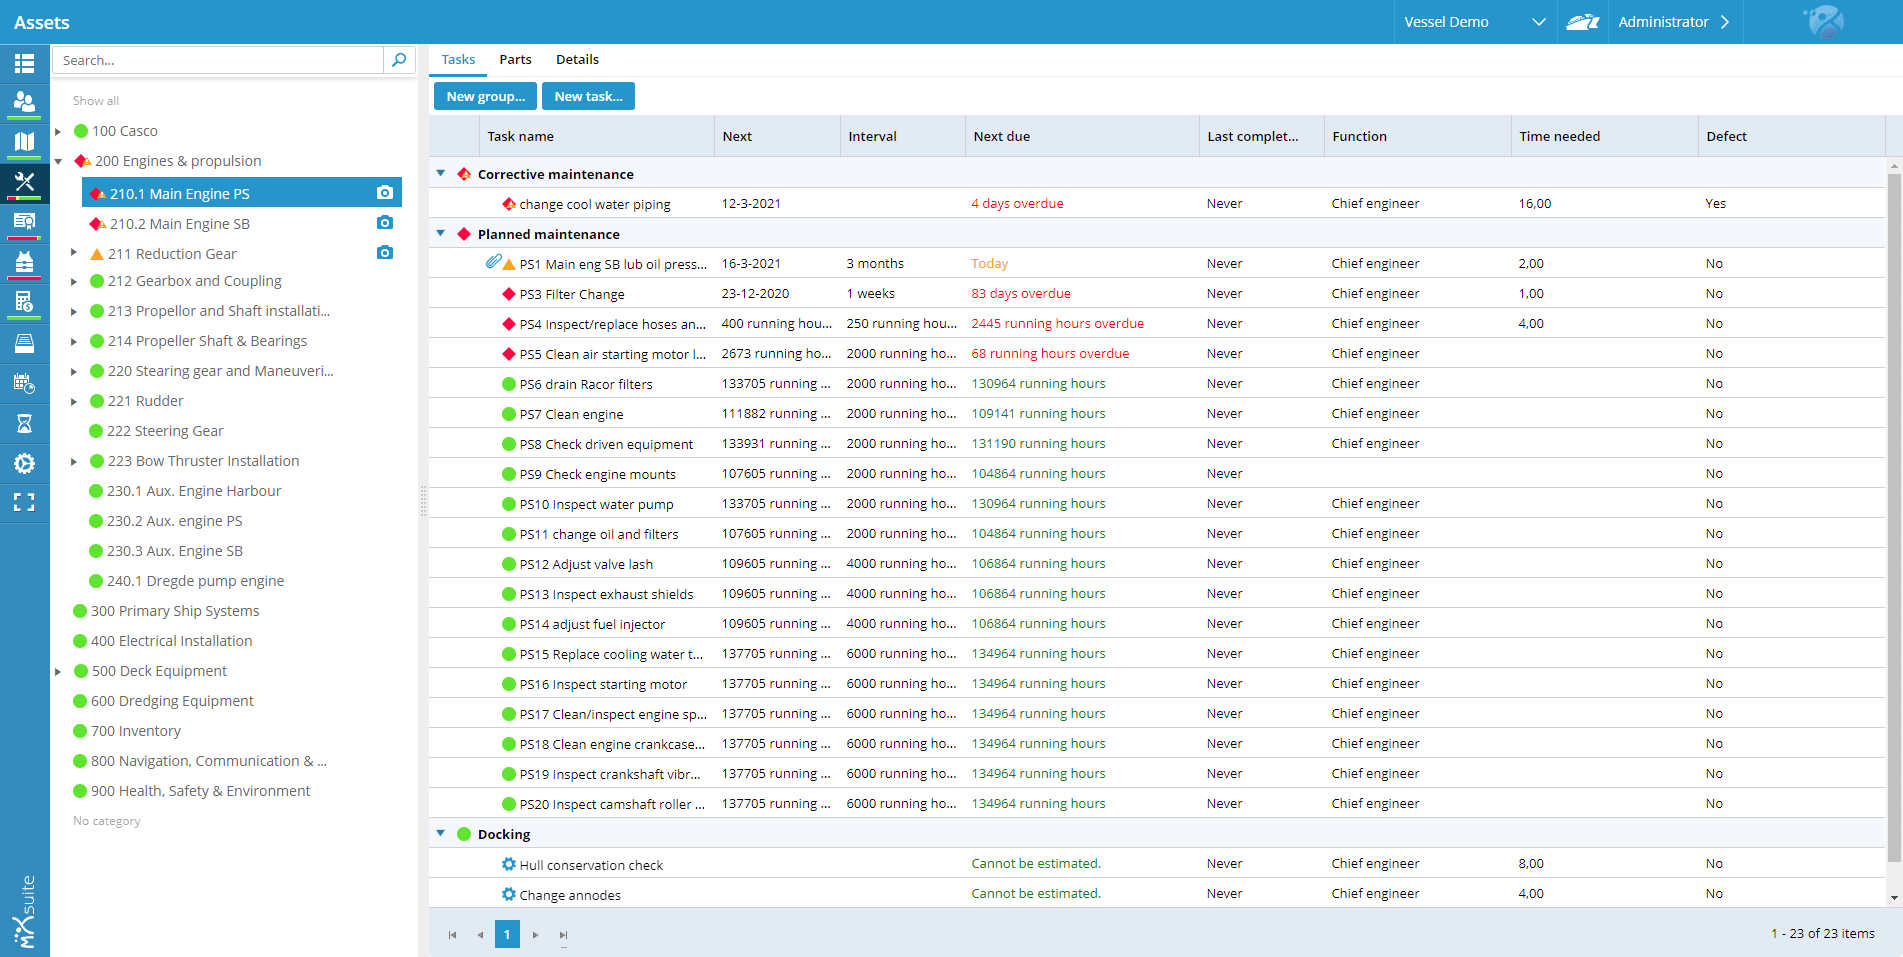Click the calculator budget sidebar icon
Viewport: 1903px width, 957px height.
(x=24, y=301)
